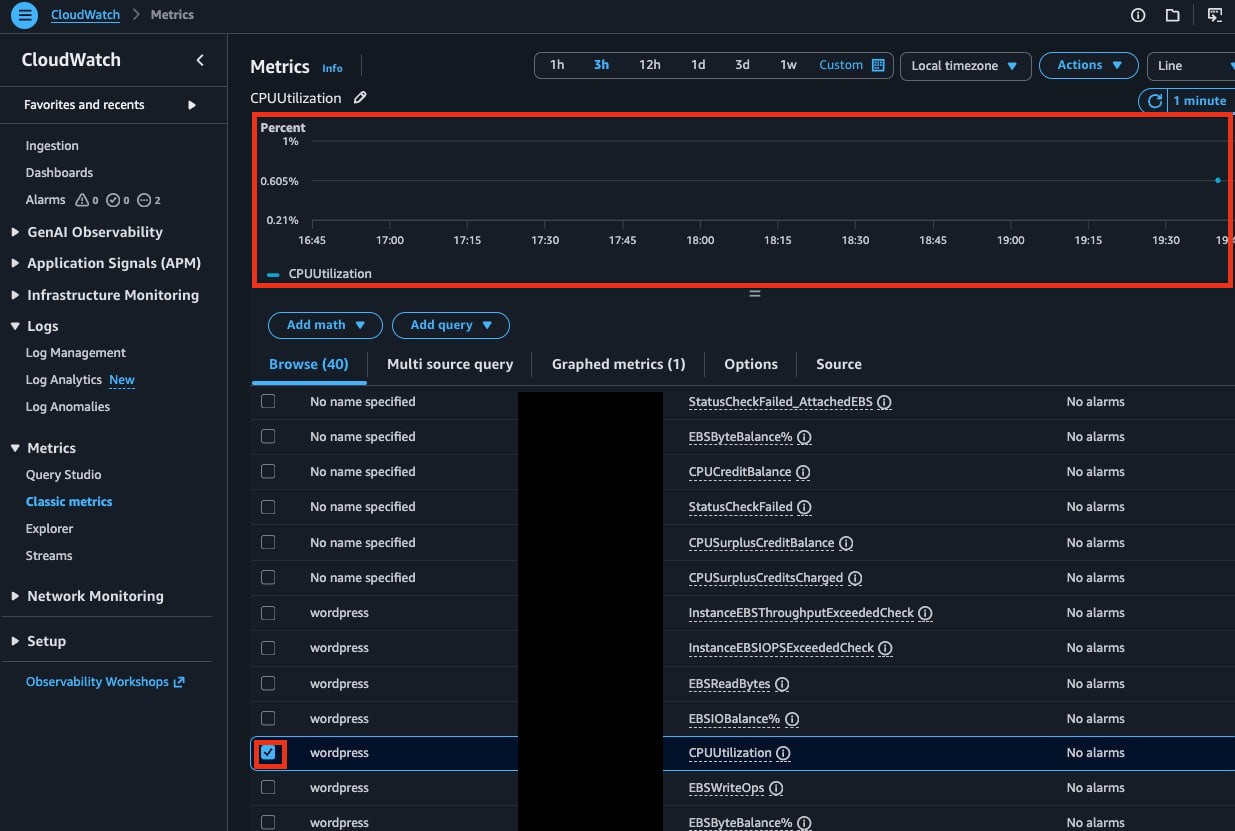Open the CloudWatch breadcrumb link
The image size is (1235, 831).
[x=86, y=15]
